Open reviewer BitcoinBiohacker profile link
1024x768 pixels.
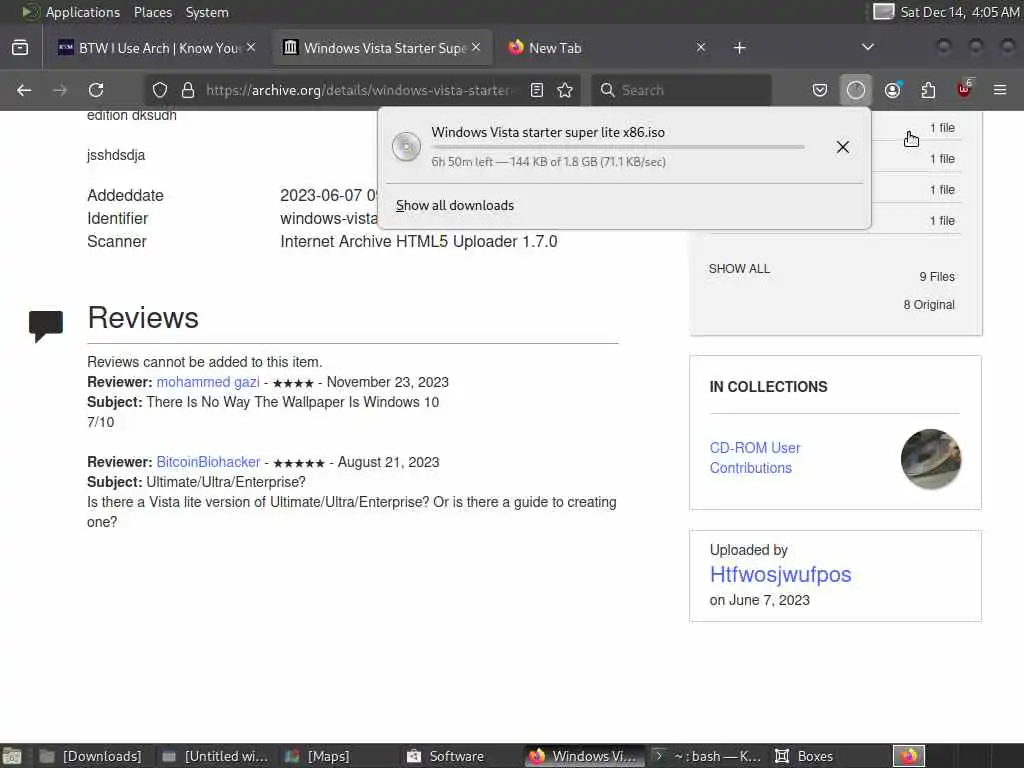coord(208,462)
